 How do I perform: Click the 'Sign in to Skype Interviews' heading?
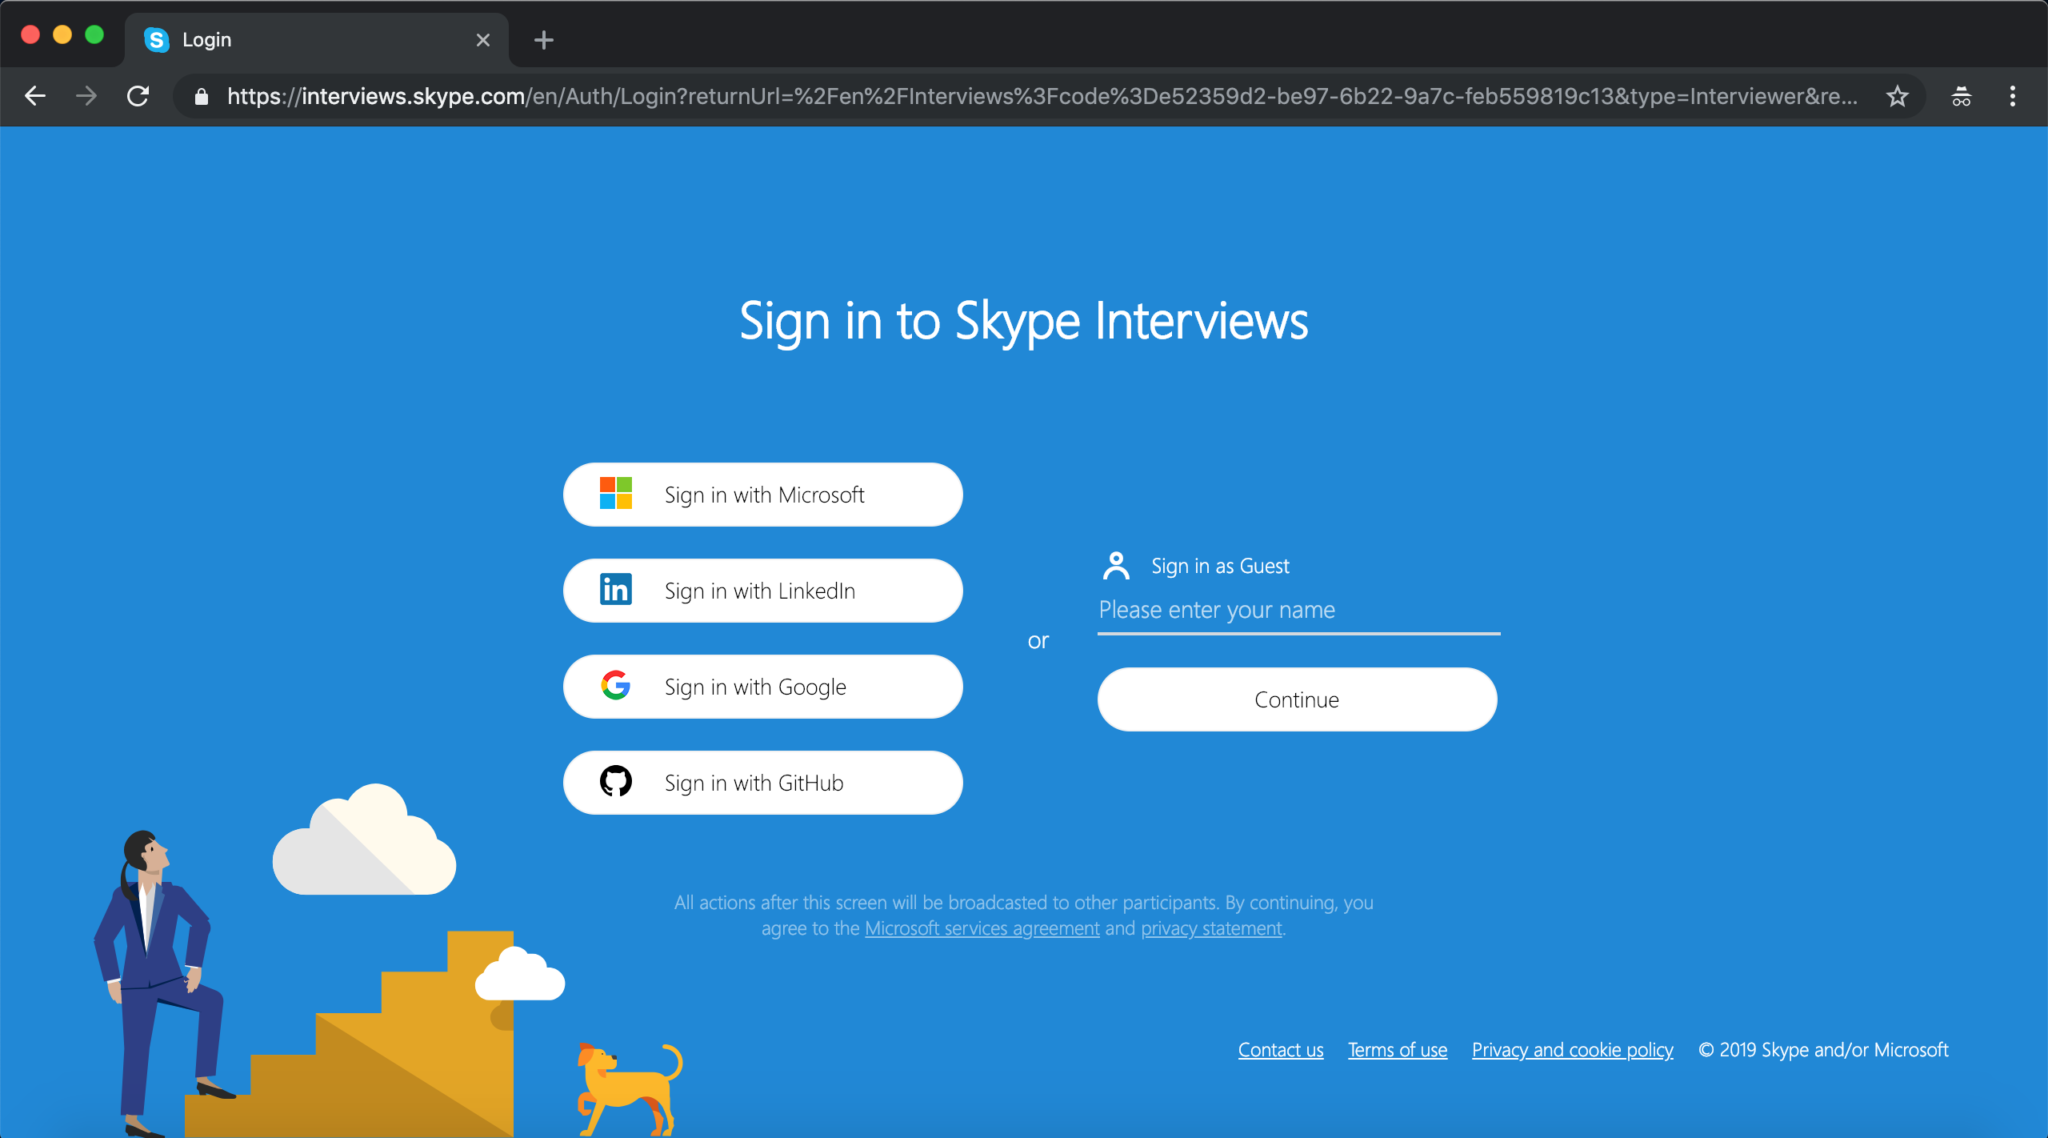[x=1023, y=322]
